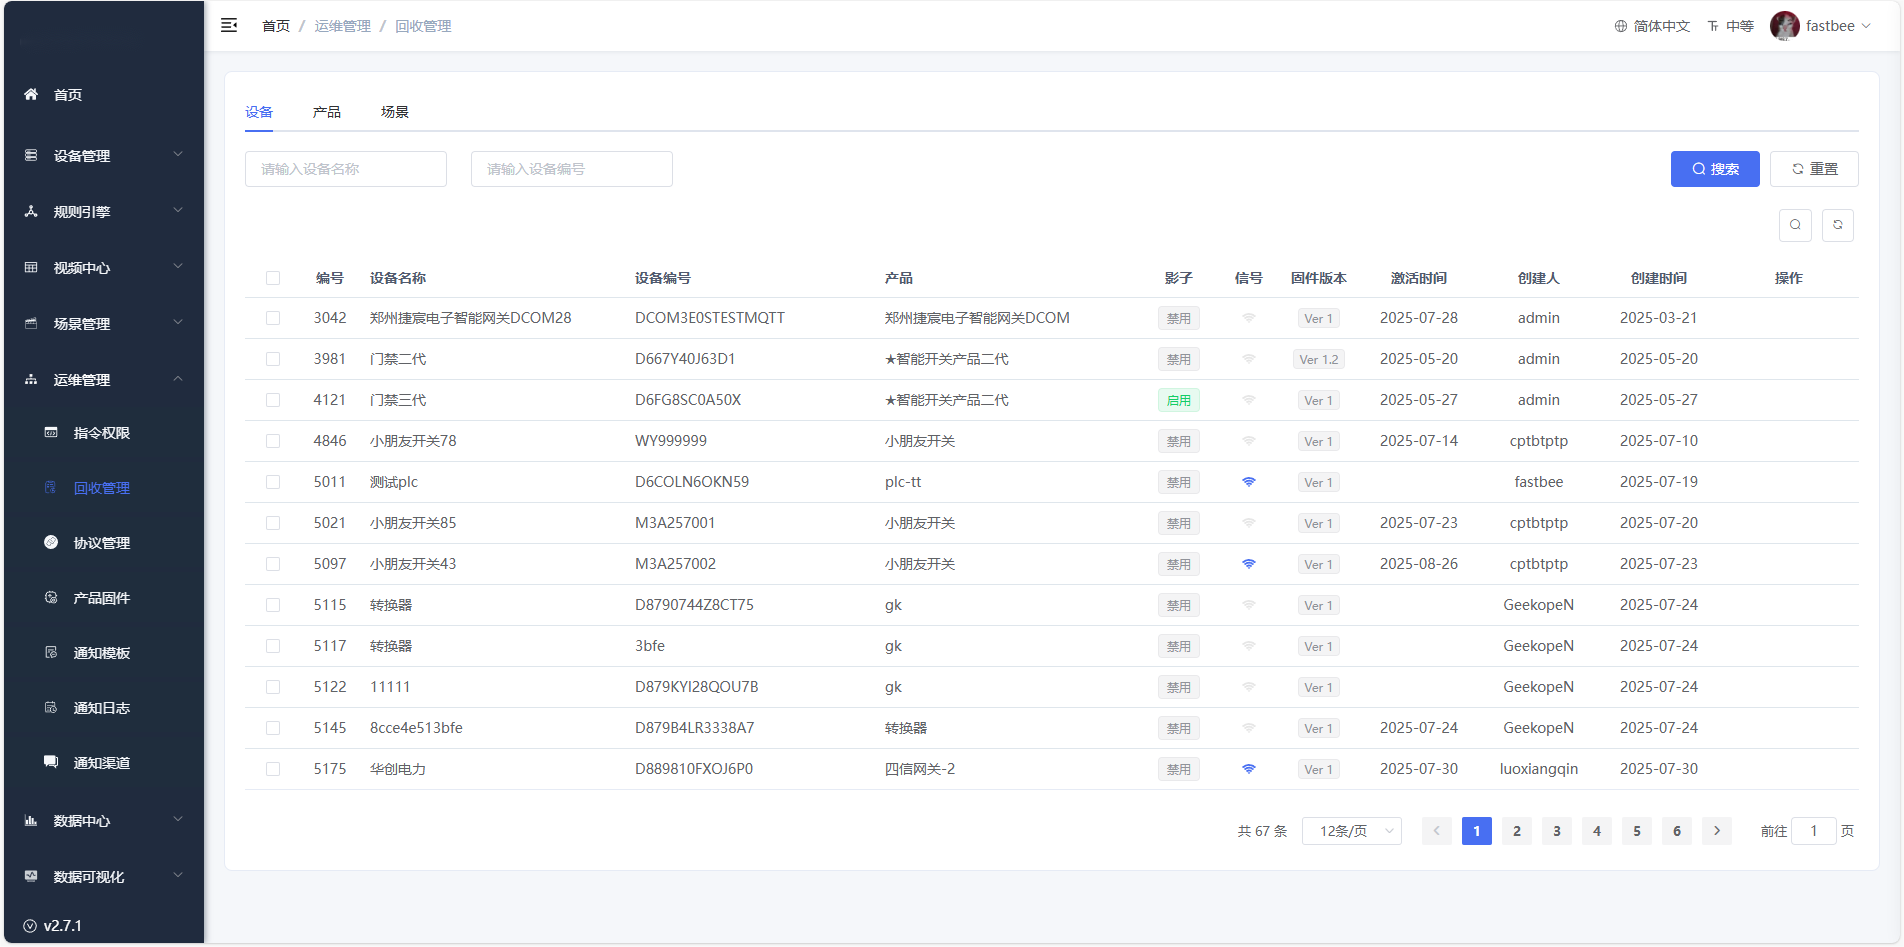Check the select-all checkbox in table header

pyautogui.click(x=273, y=278)
